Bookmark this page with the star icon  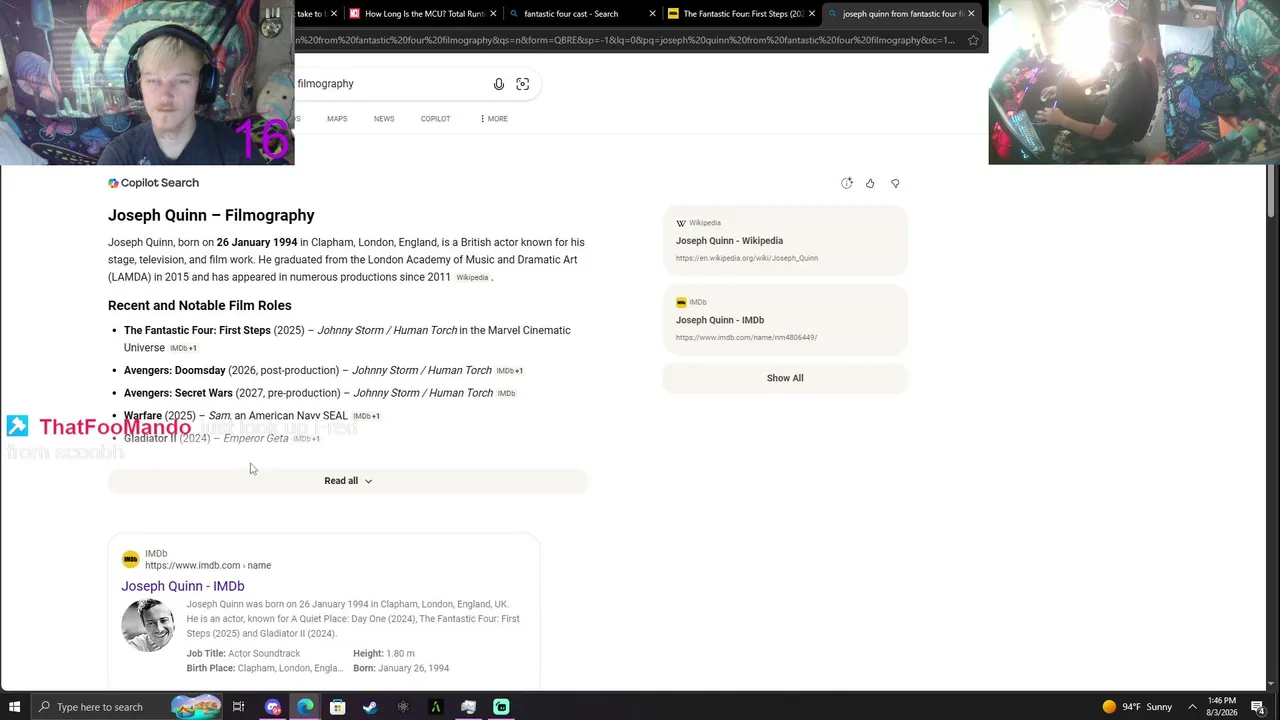973,40
